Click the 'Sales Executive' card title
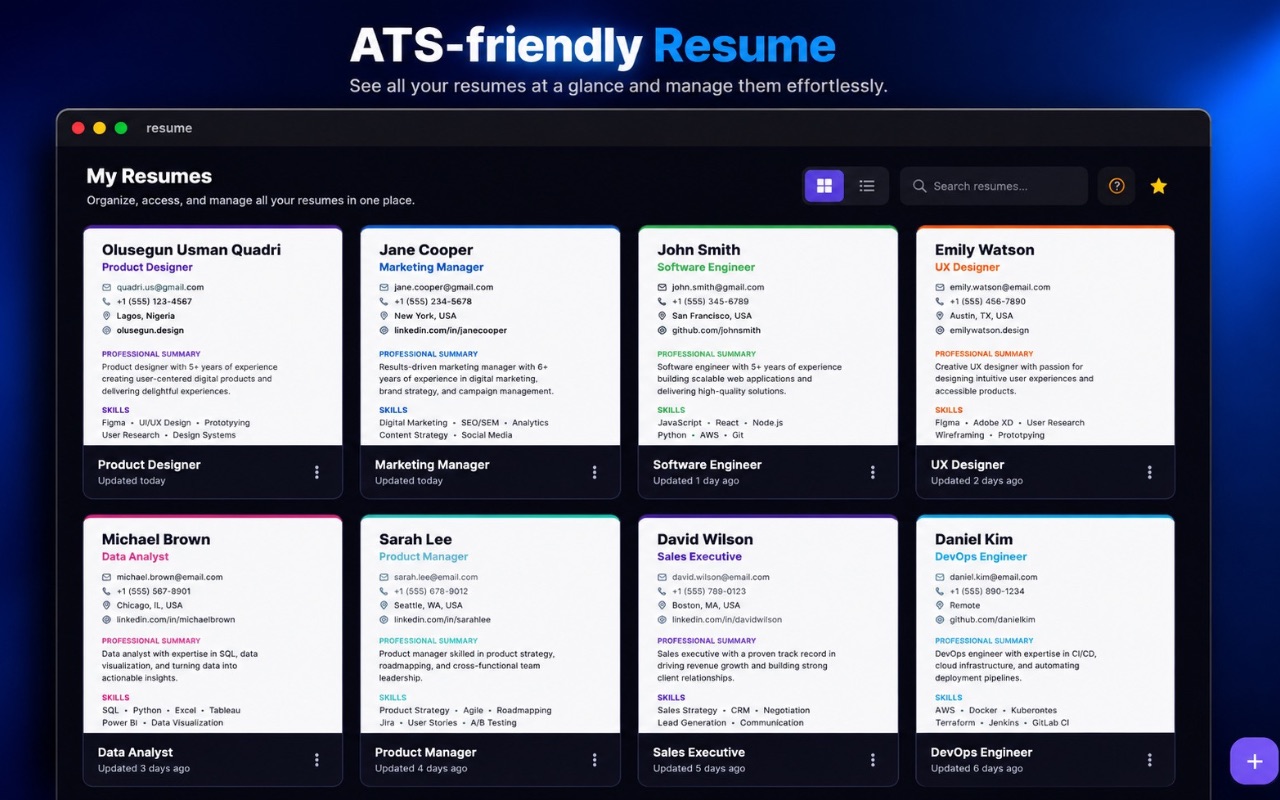Screen dimensions: 1280x800 pos(699,753)
